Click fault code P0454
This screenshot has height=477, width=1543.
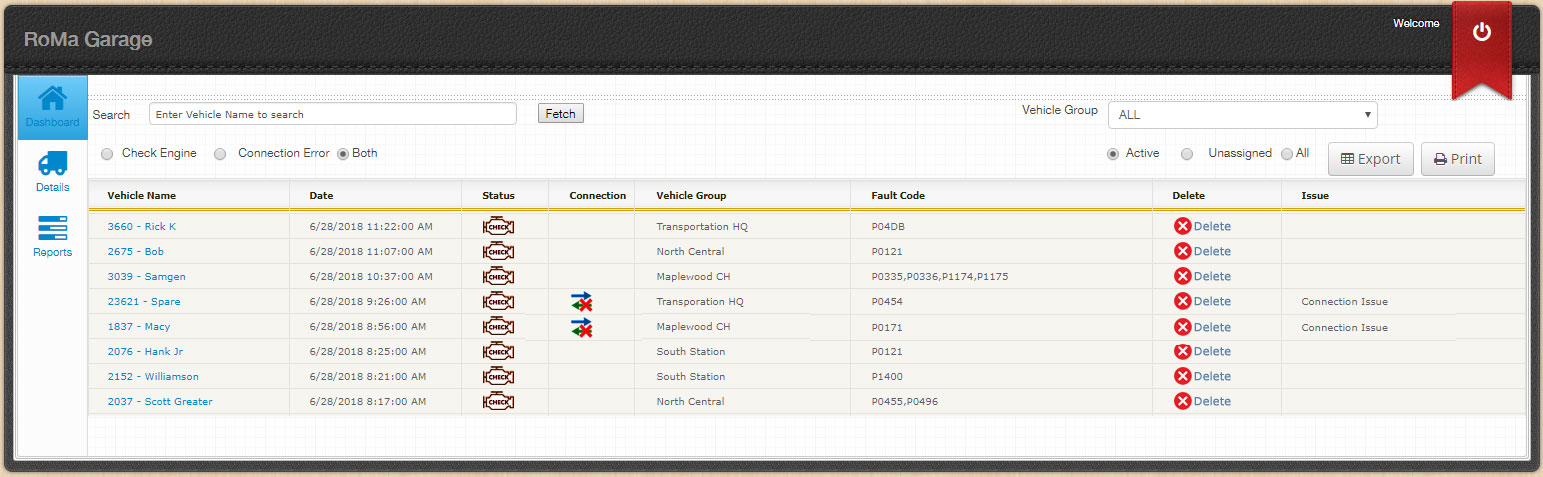pos(887,301)
